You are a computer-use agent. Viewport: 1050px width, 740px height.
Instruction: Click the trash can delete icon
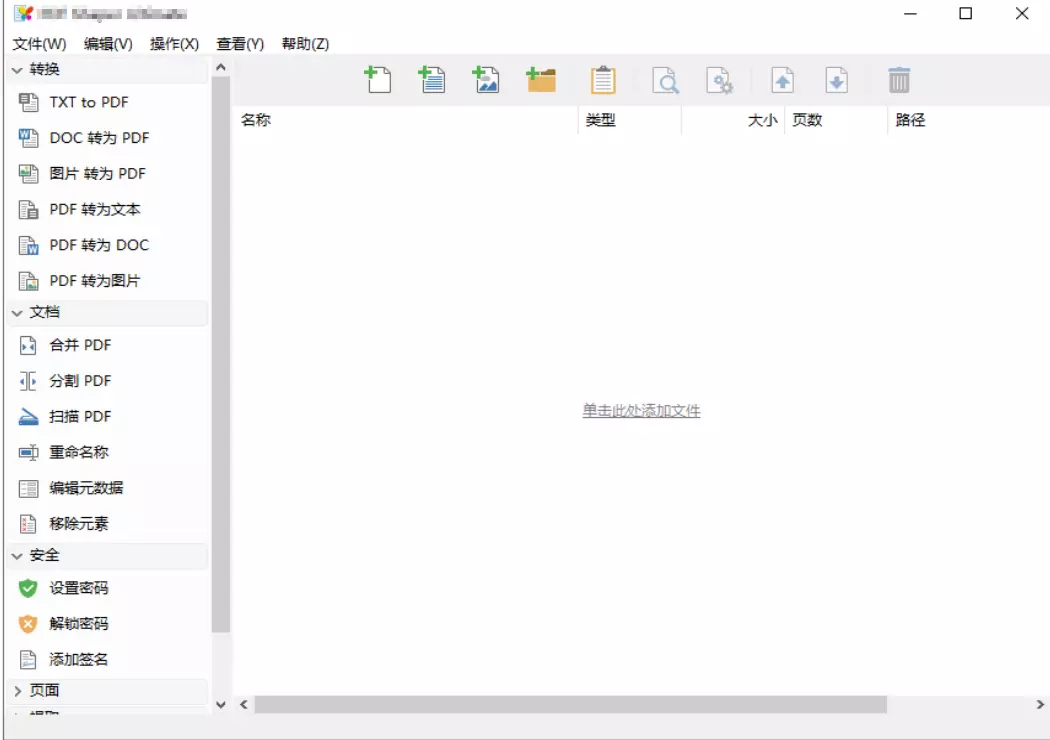click(899, 80)
